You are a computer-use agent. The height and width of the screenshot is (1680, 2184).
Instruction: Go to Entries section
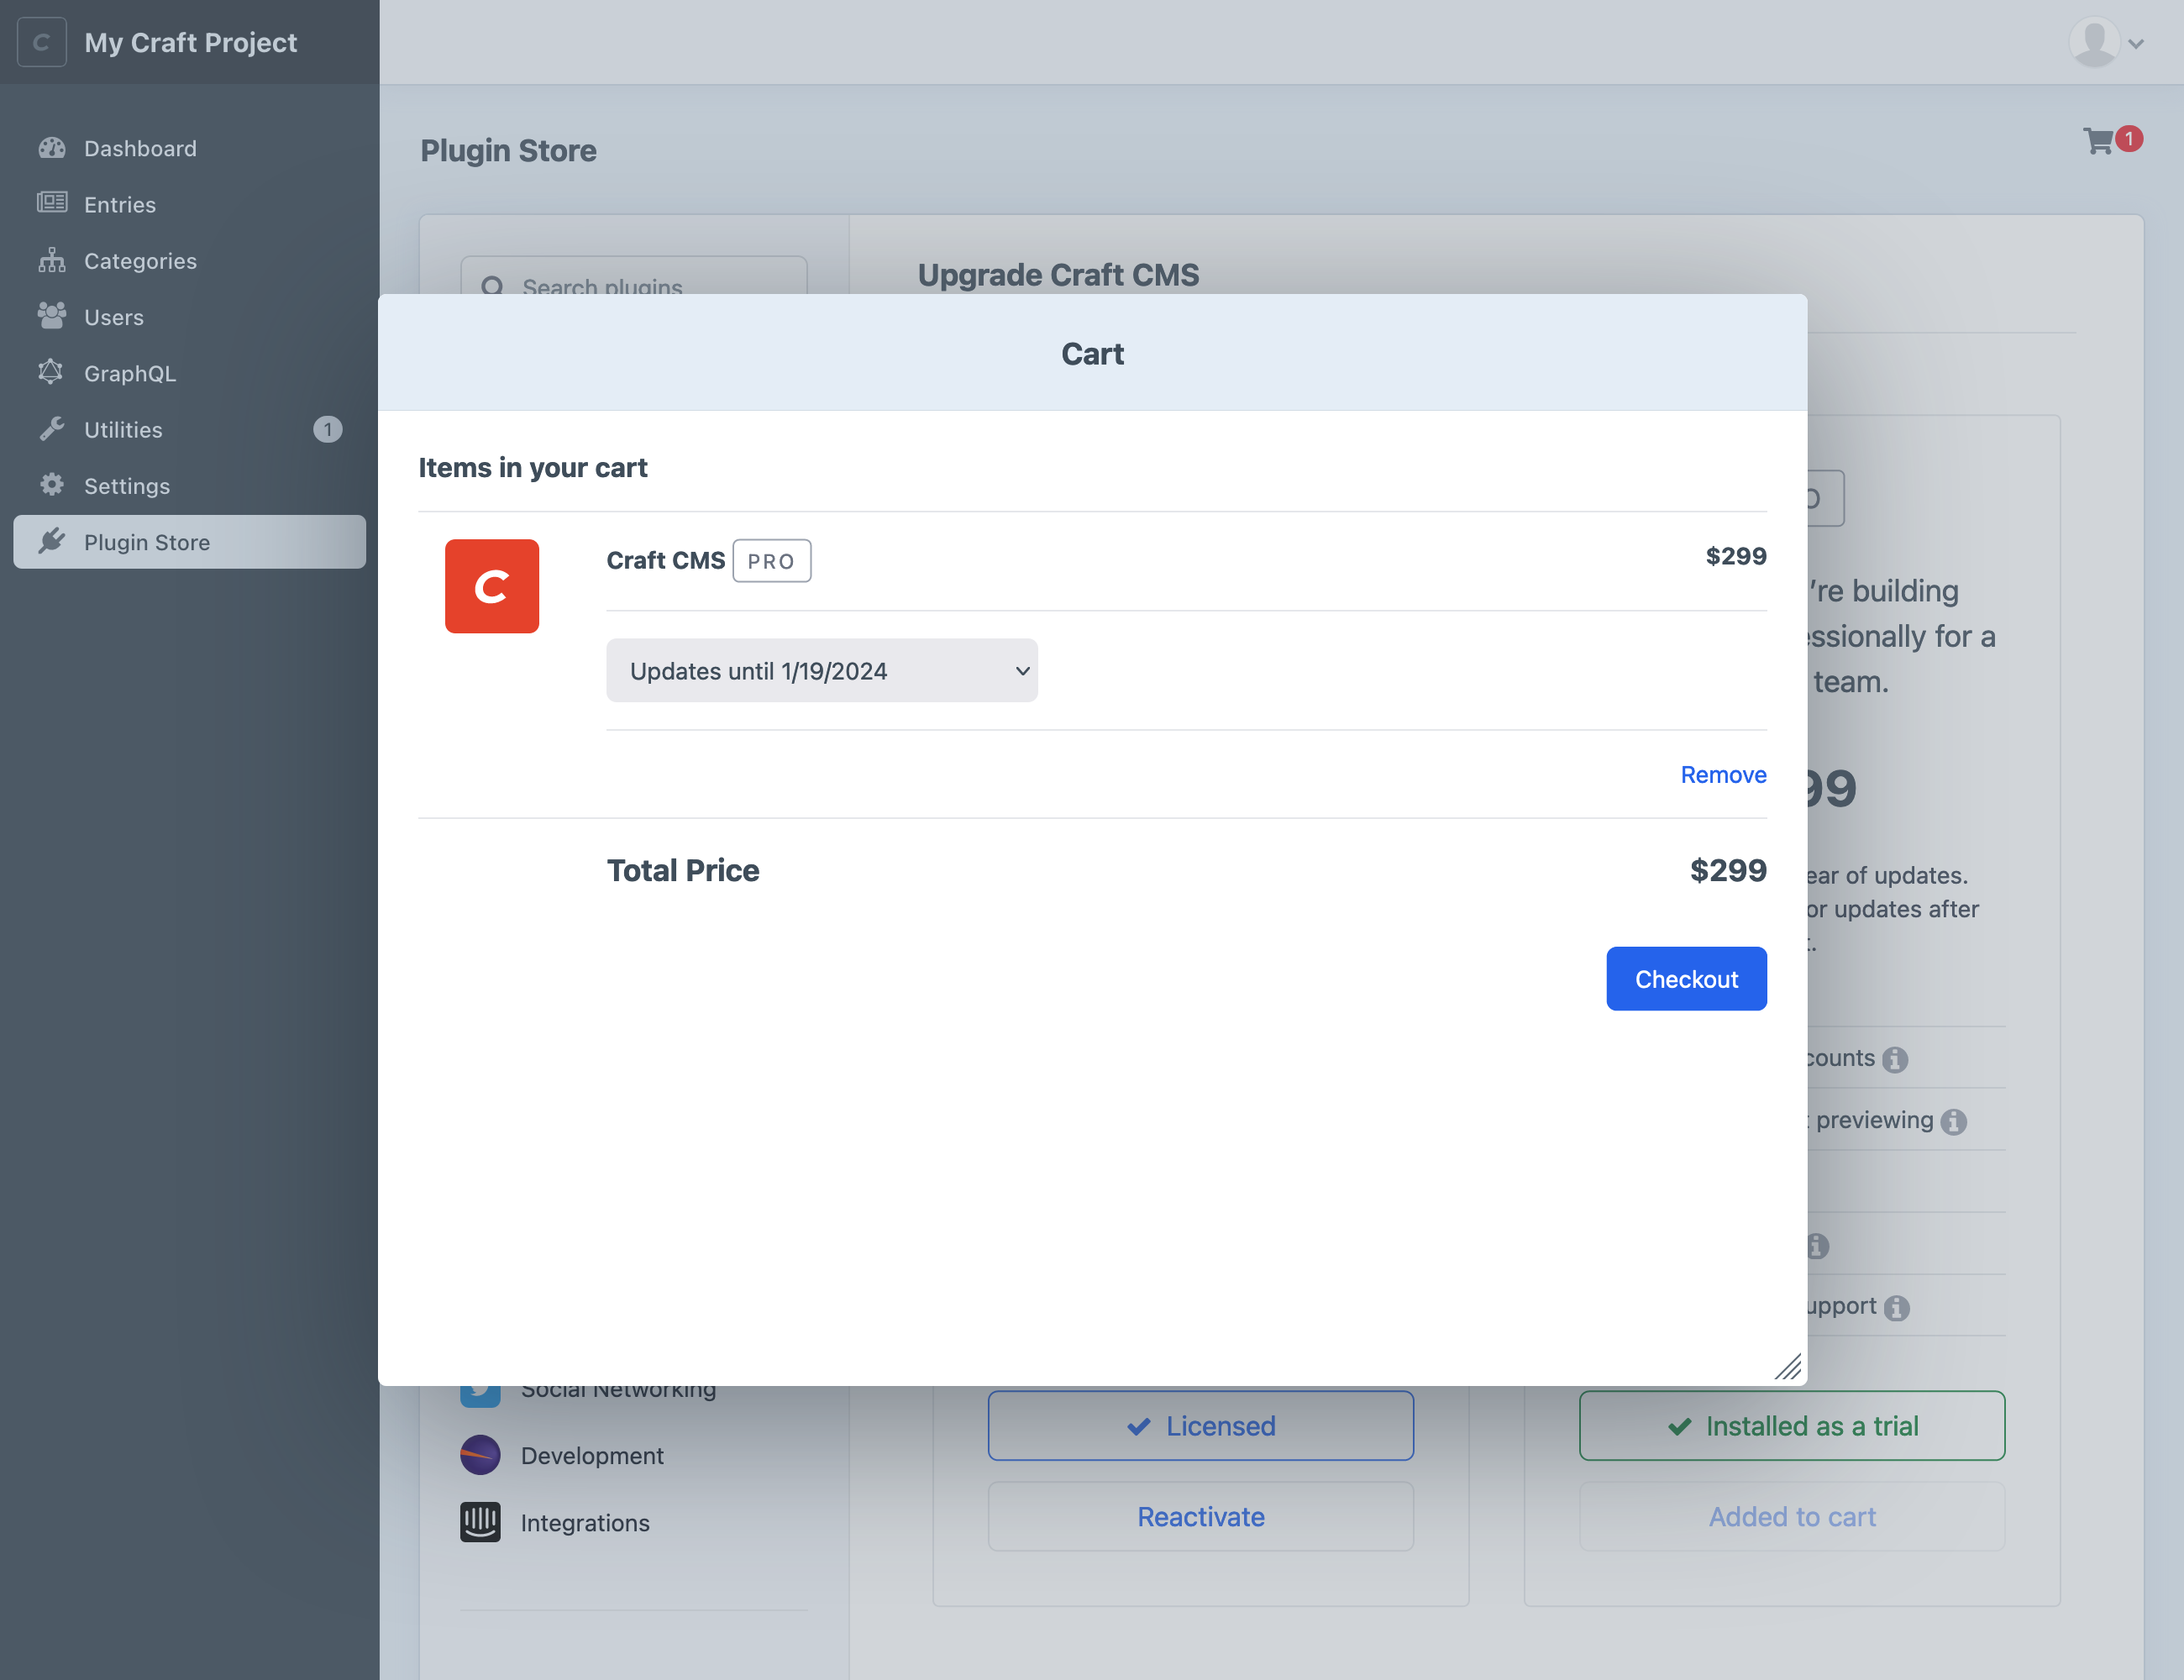pyautogui.click(x=190, y=204)
